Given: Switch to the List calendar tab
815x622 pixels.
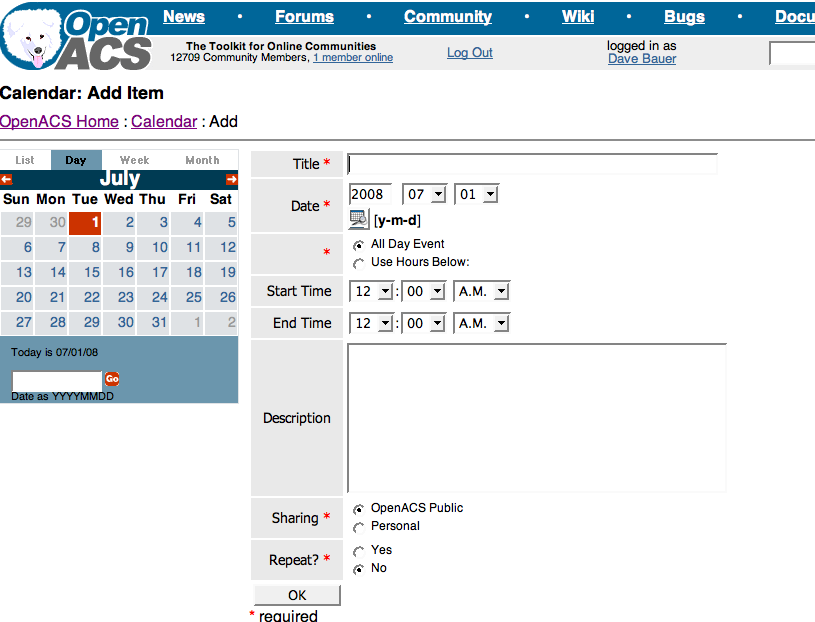Looking at the screenshot, I should 25,160.
